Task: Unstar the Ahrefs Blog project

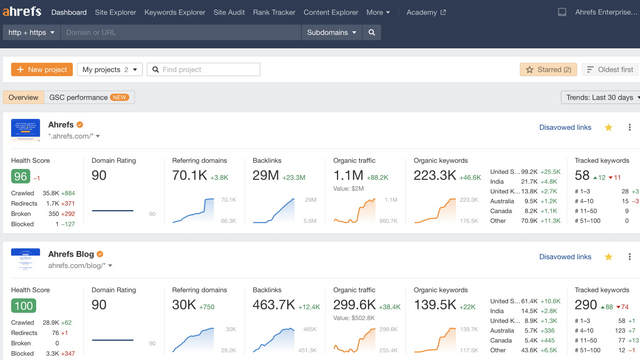Action: [608, 257]
